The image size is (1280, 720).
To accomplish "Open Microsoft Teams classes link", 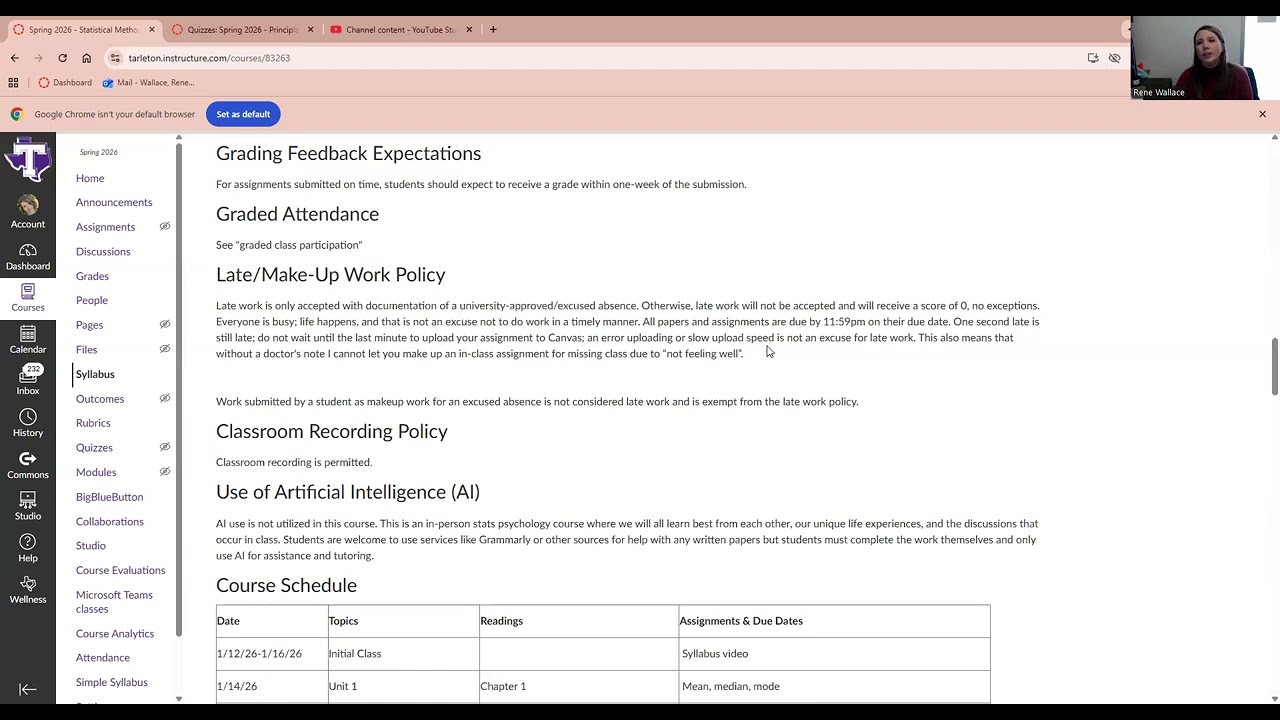I will tap(114, 602).
